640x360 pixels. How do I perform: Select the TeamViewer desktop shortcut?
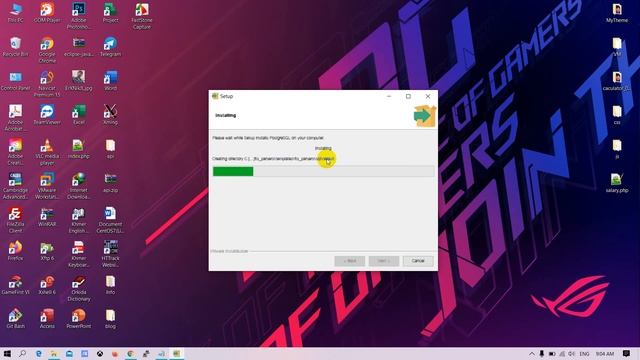(47, 115)
